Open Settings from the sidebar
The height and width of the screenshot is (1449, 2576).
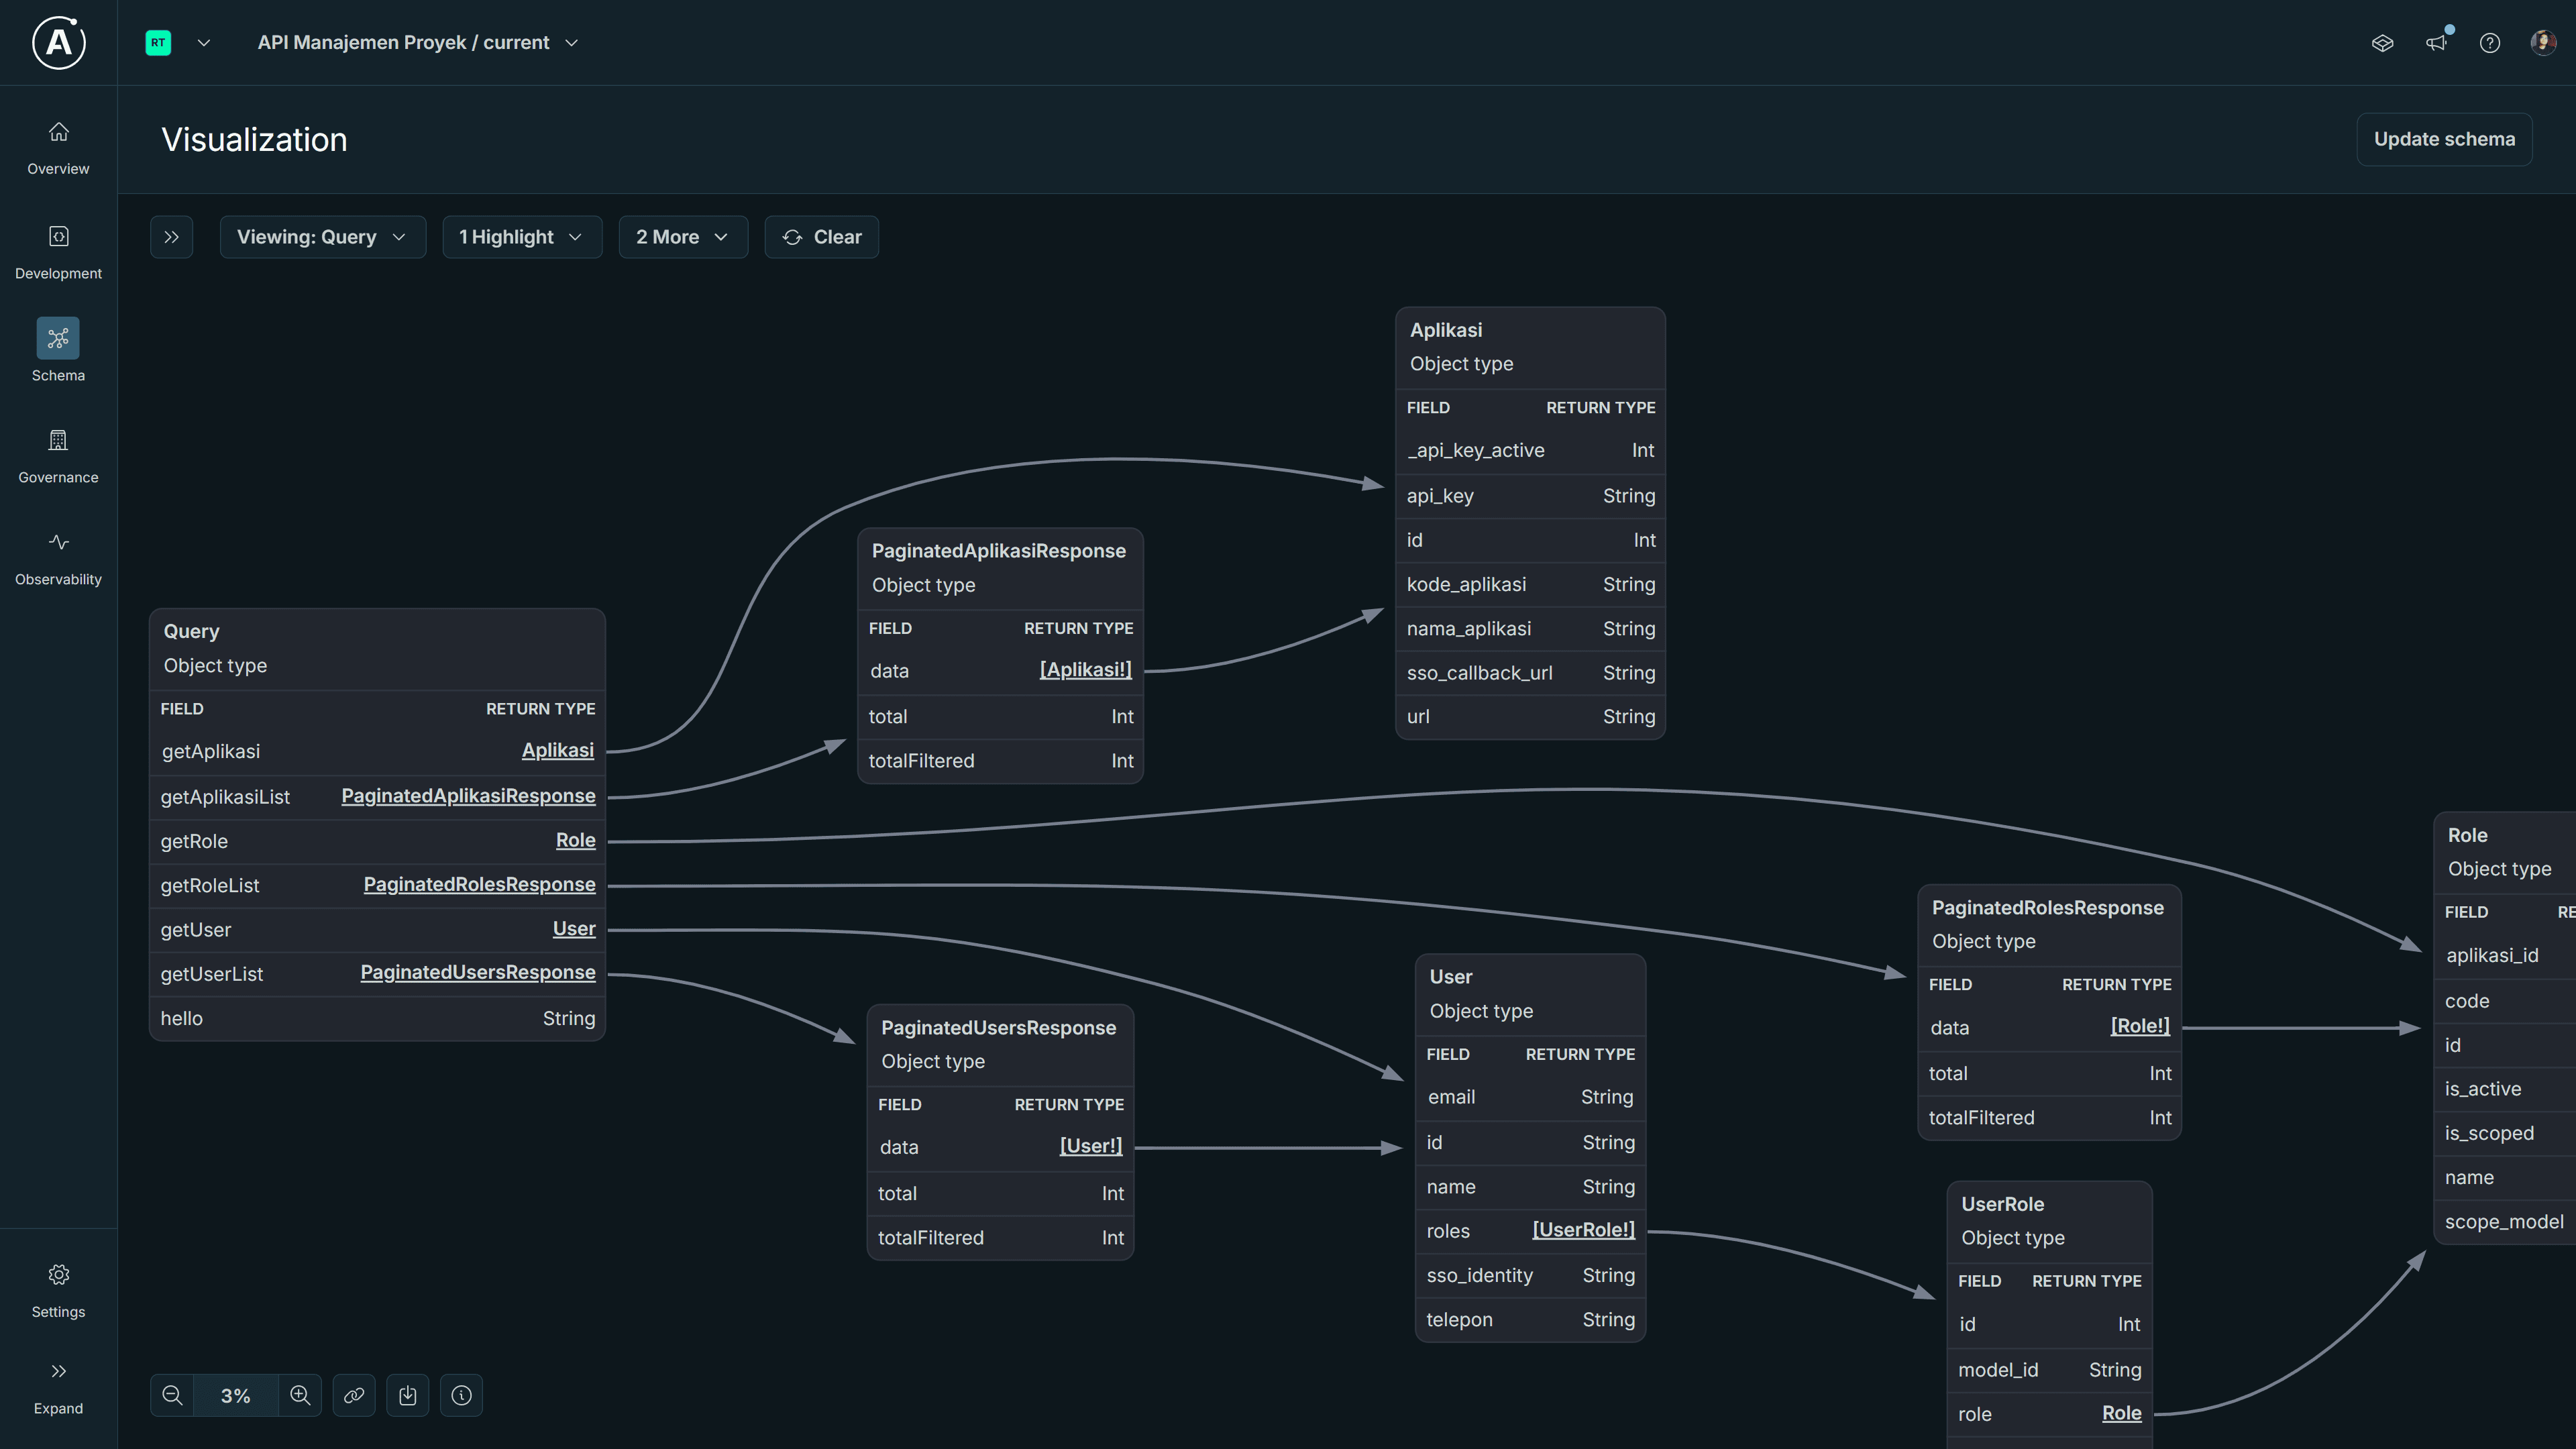58,1290
